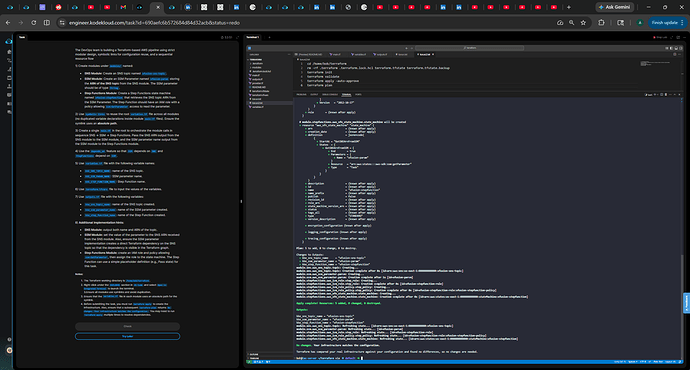The width and height of the screenshot is (690, 370).
Task: Switch to the Preview README.md editor tab
Action: click(310, 55)
